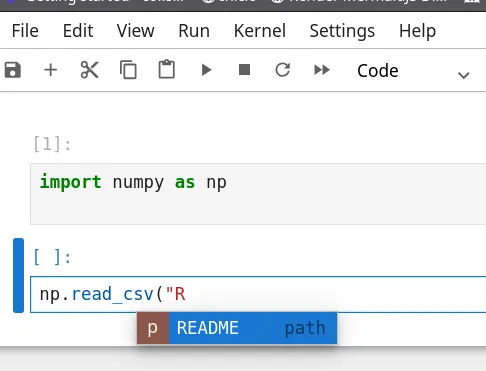This screenshot has width=486, height=371.
Task: Click the import numpy code cell
Action: coord(258,194)
